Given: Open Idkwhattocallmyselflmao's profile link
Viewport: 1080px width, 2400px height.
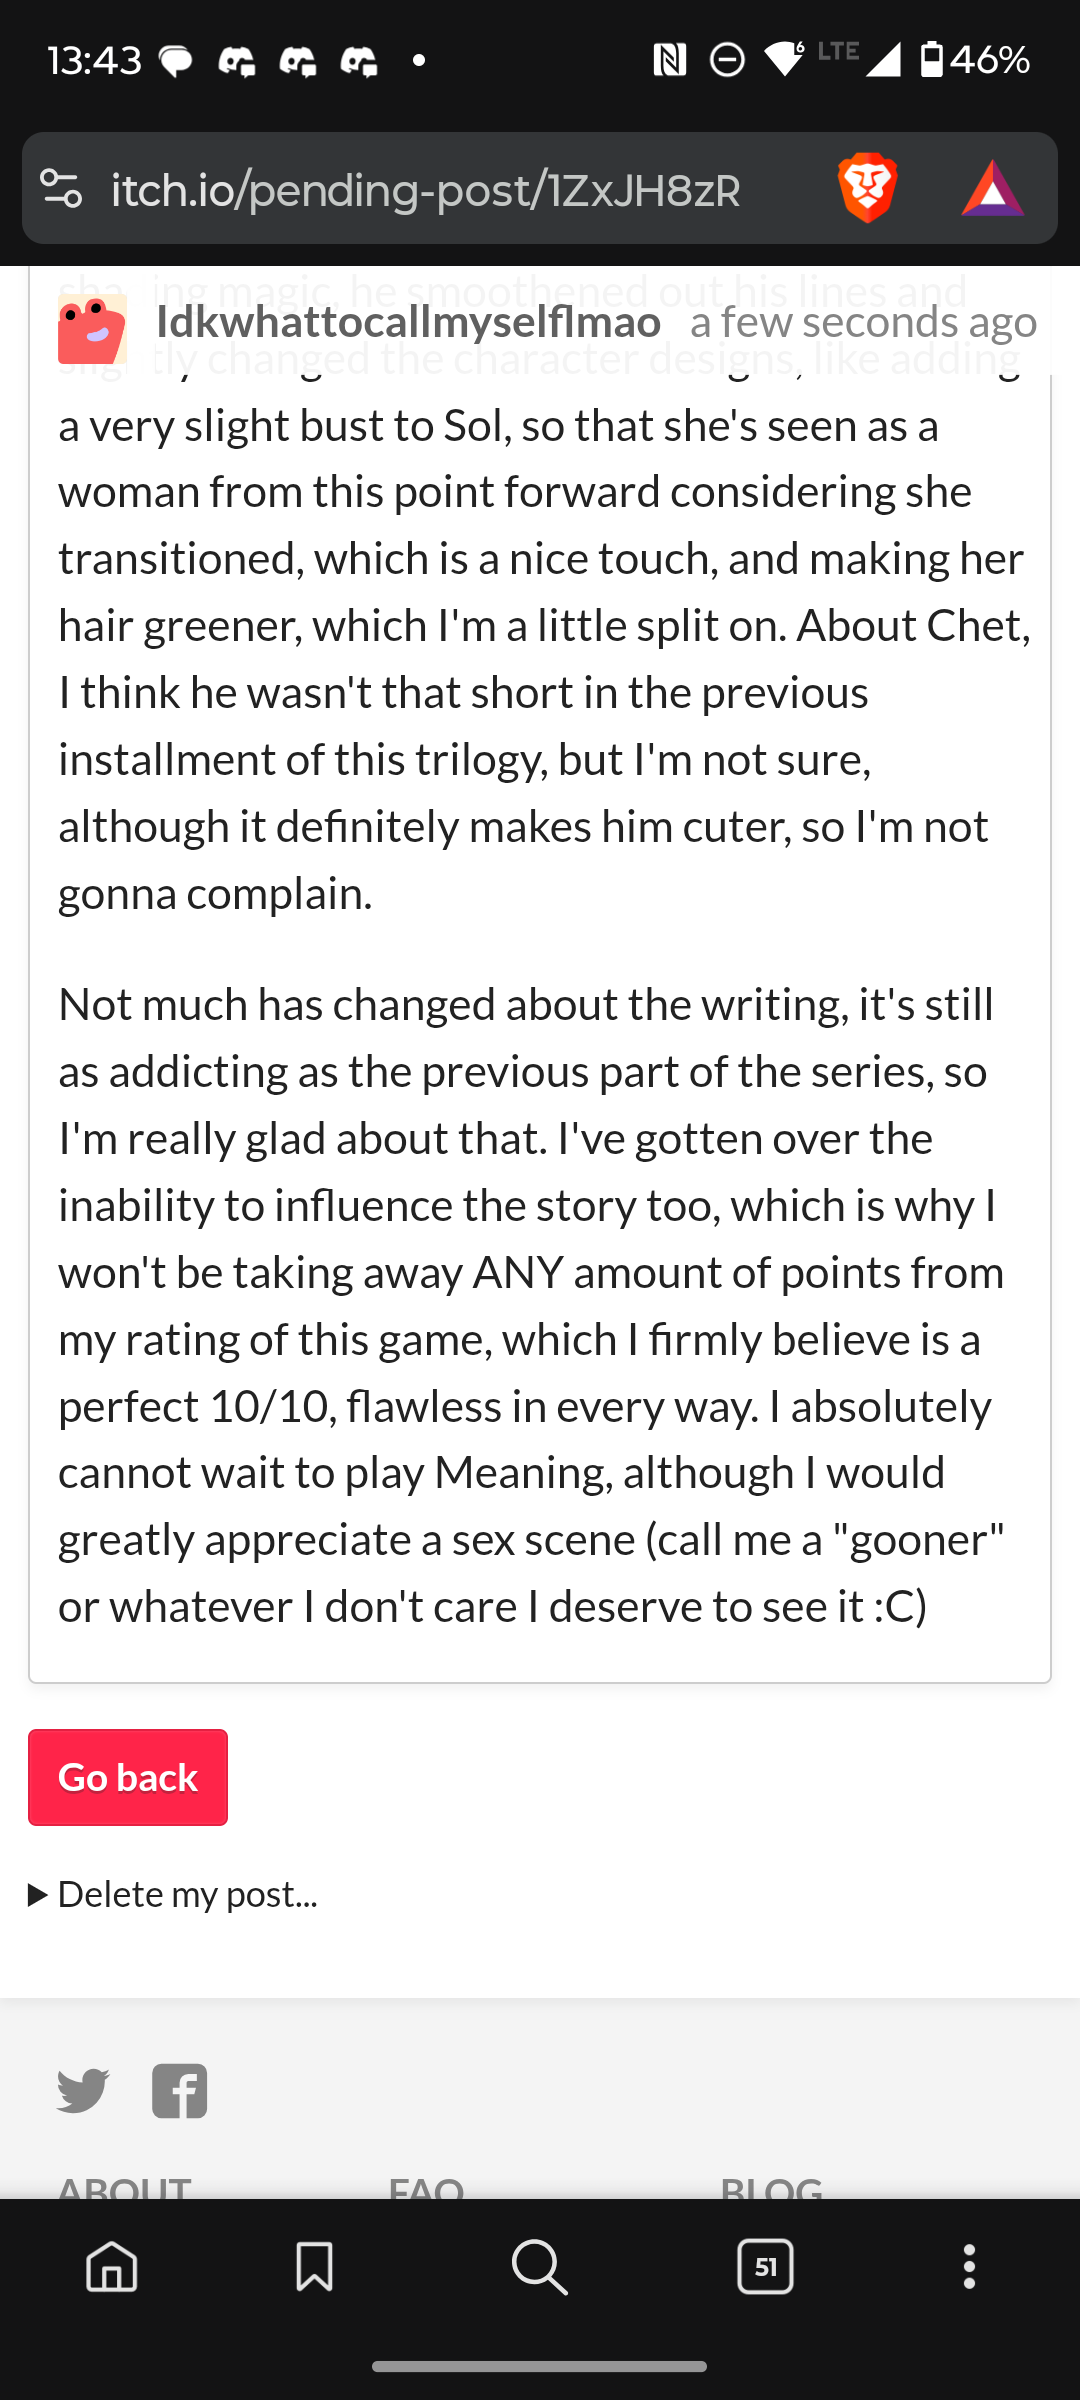Looking at the screenshot, I should (x=408, y=322).
